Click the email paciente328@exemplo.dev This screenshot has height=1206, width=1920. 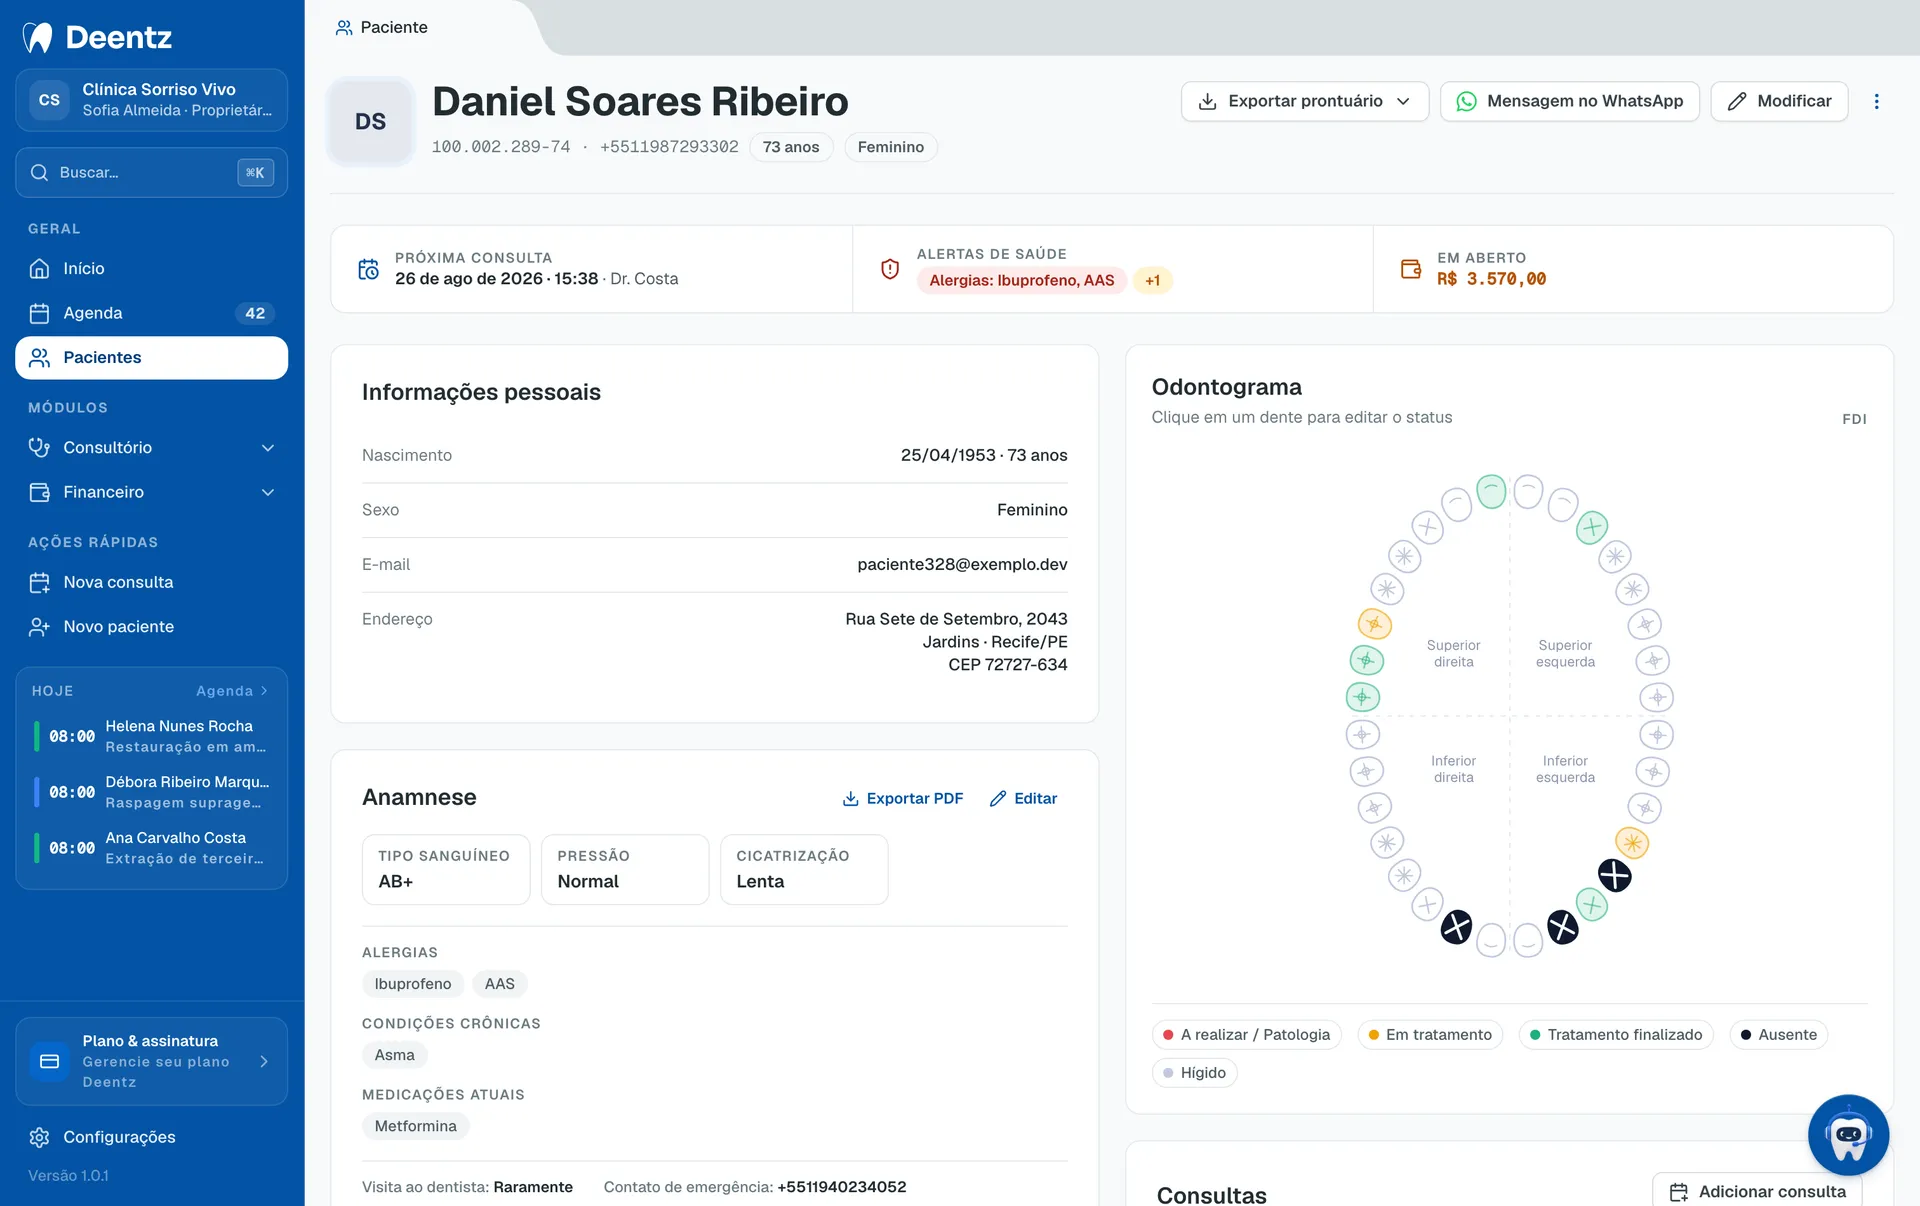click(x=962, y=564)
